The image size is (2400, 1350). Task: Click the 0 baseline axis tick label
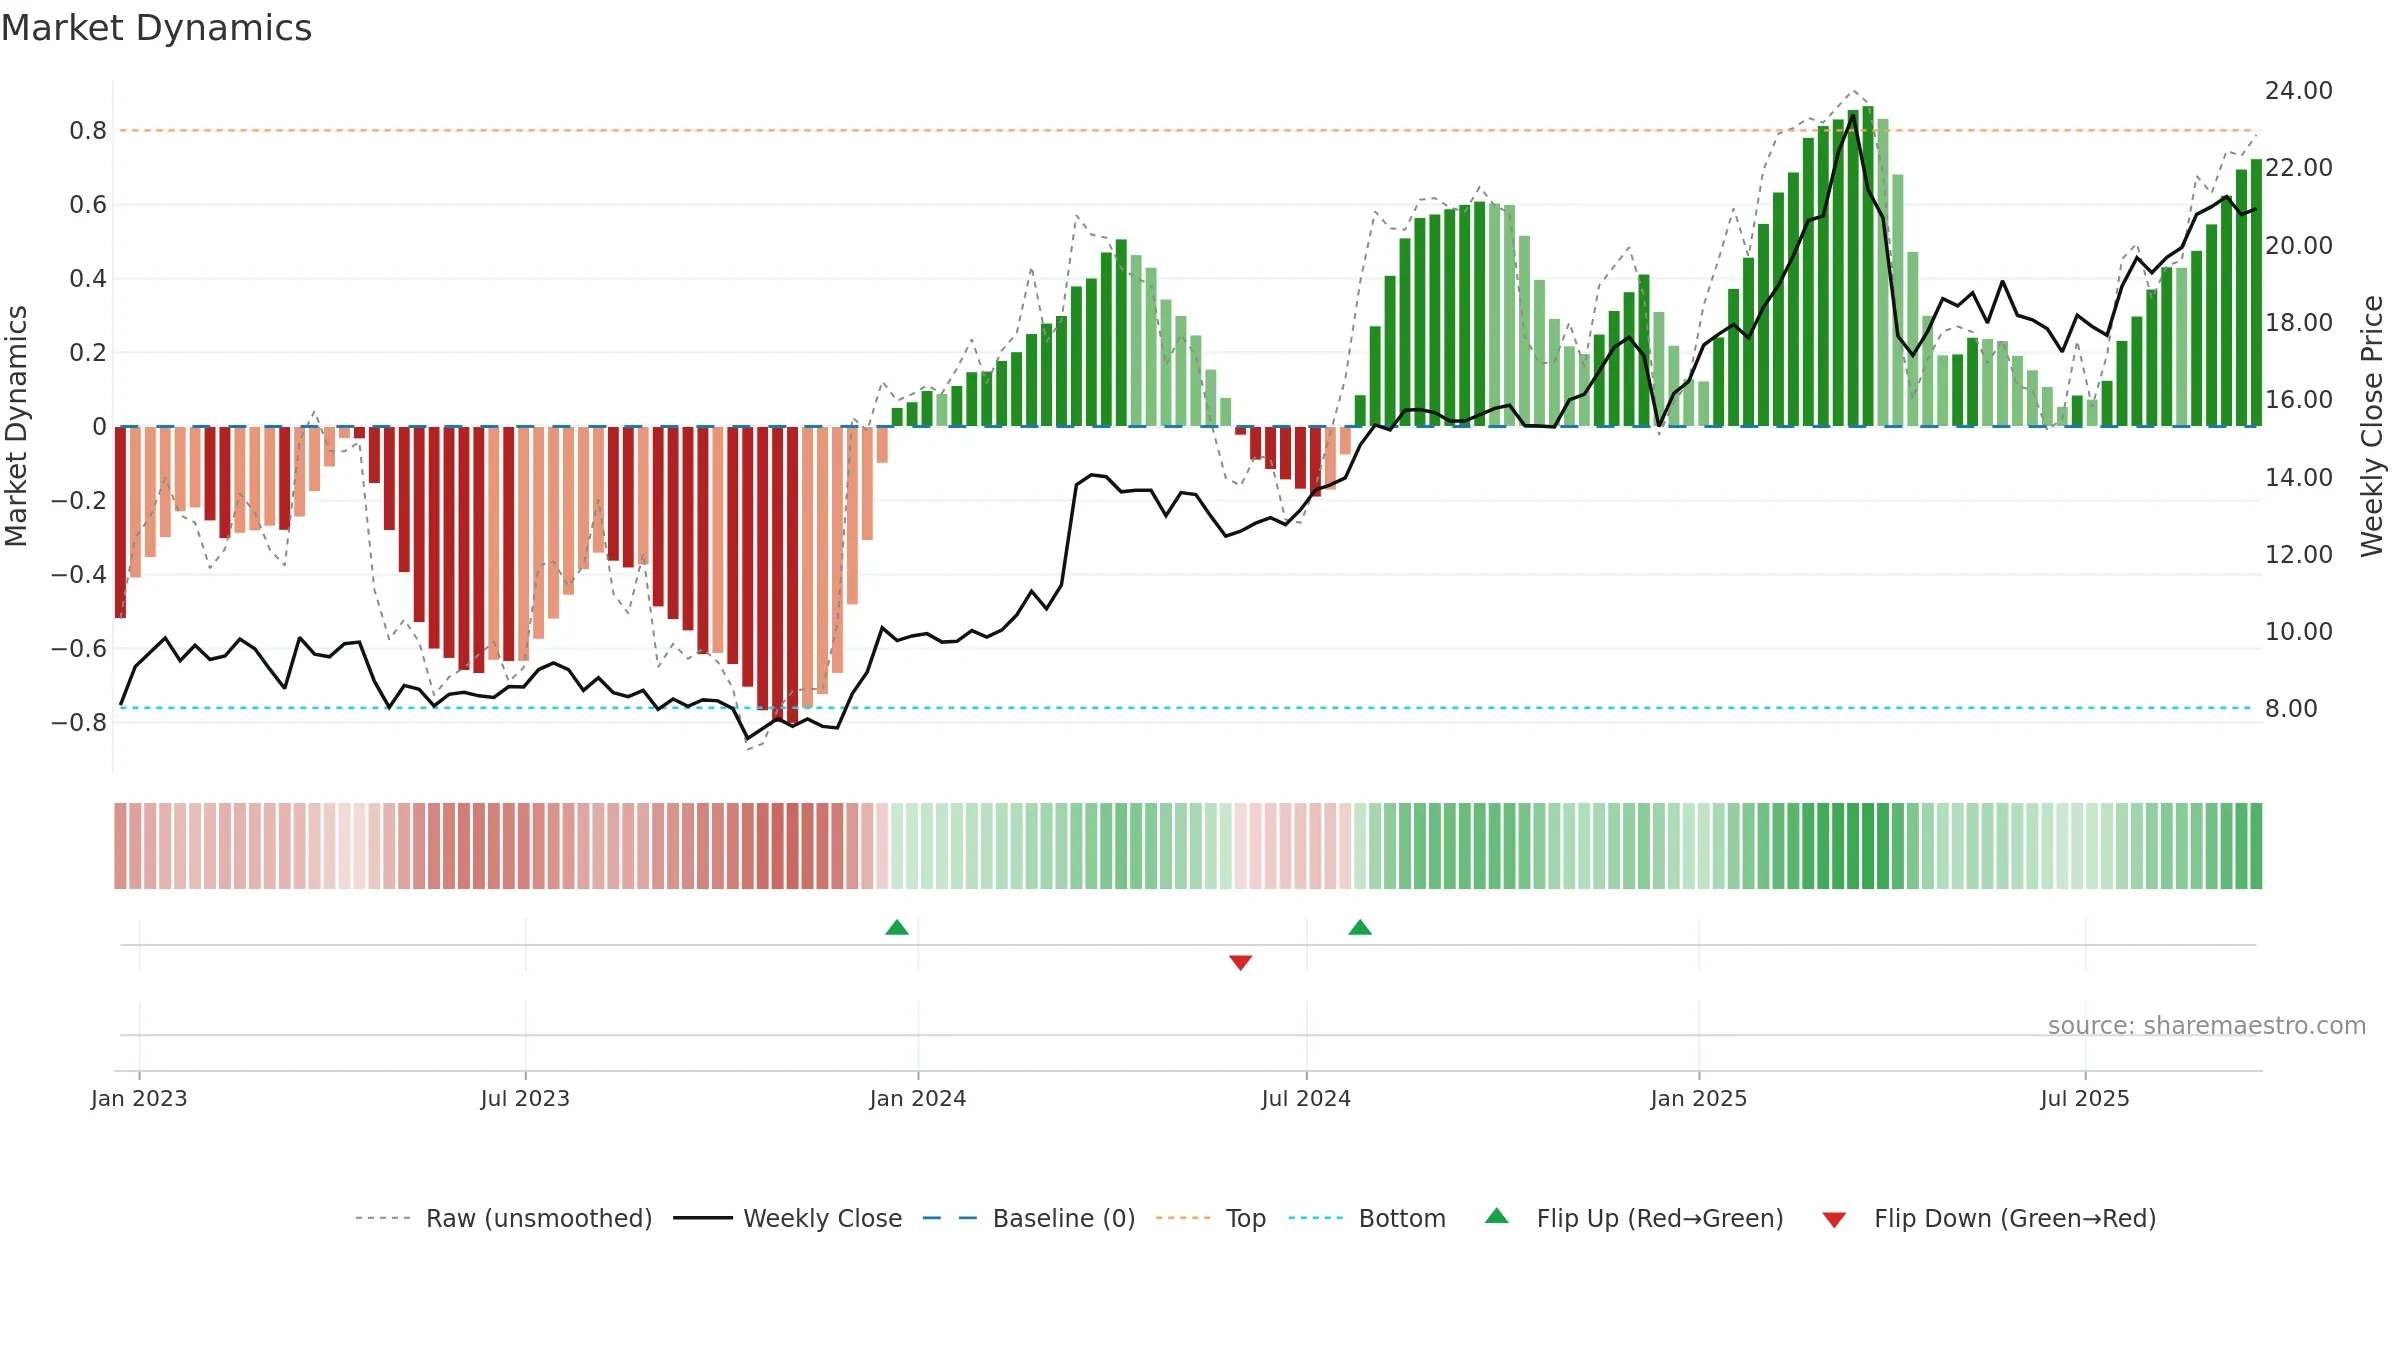99,427
